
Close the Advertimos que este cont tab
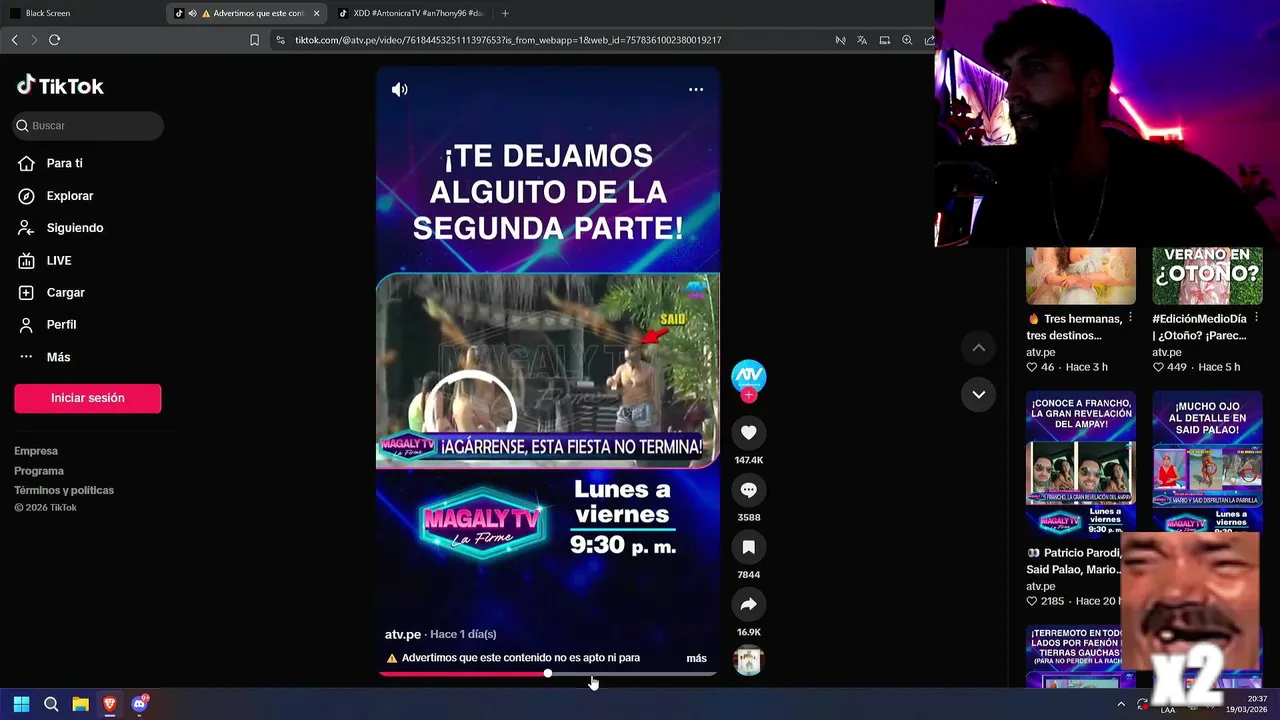(x=317, y=13)
